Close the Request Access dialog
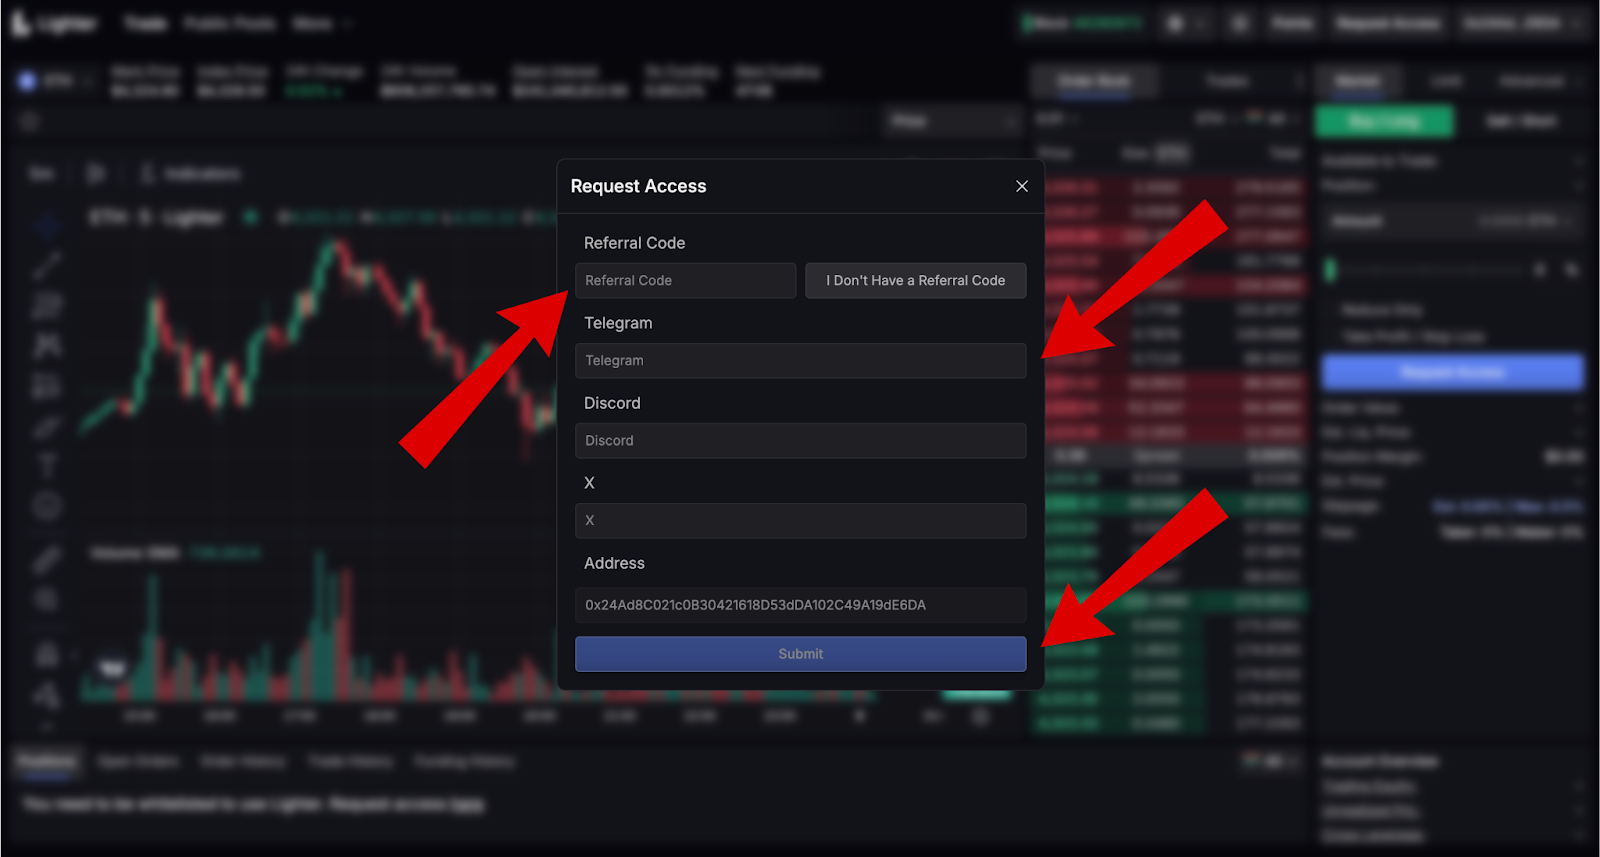This screenshot has height=857, width=1600. 1021,186
